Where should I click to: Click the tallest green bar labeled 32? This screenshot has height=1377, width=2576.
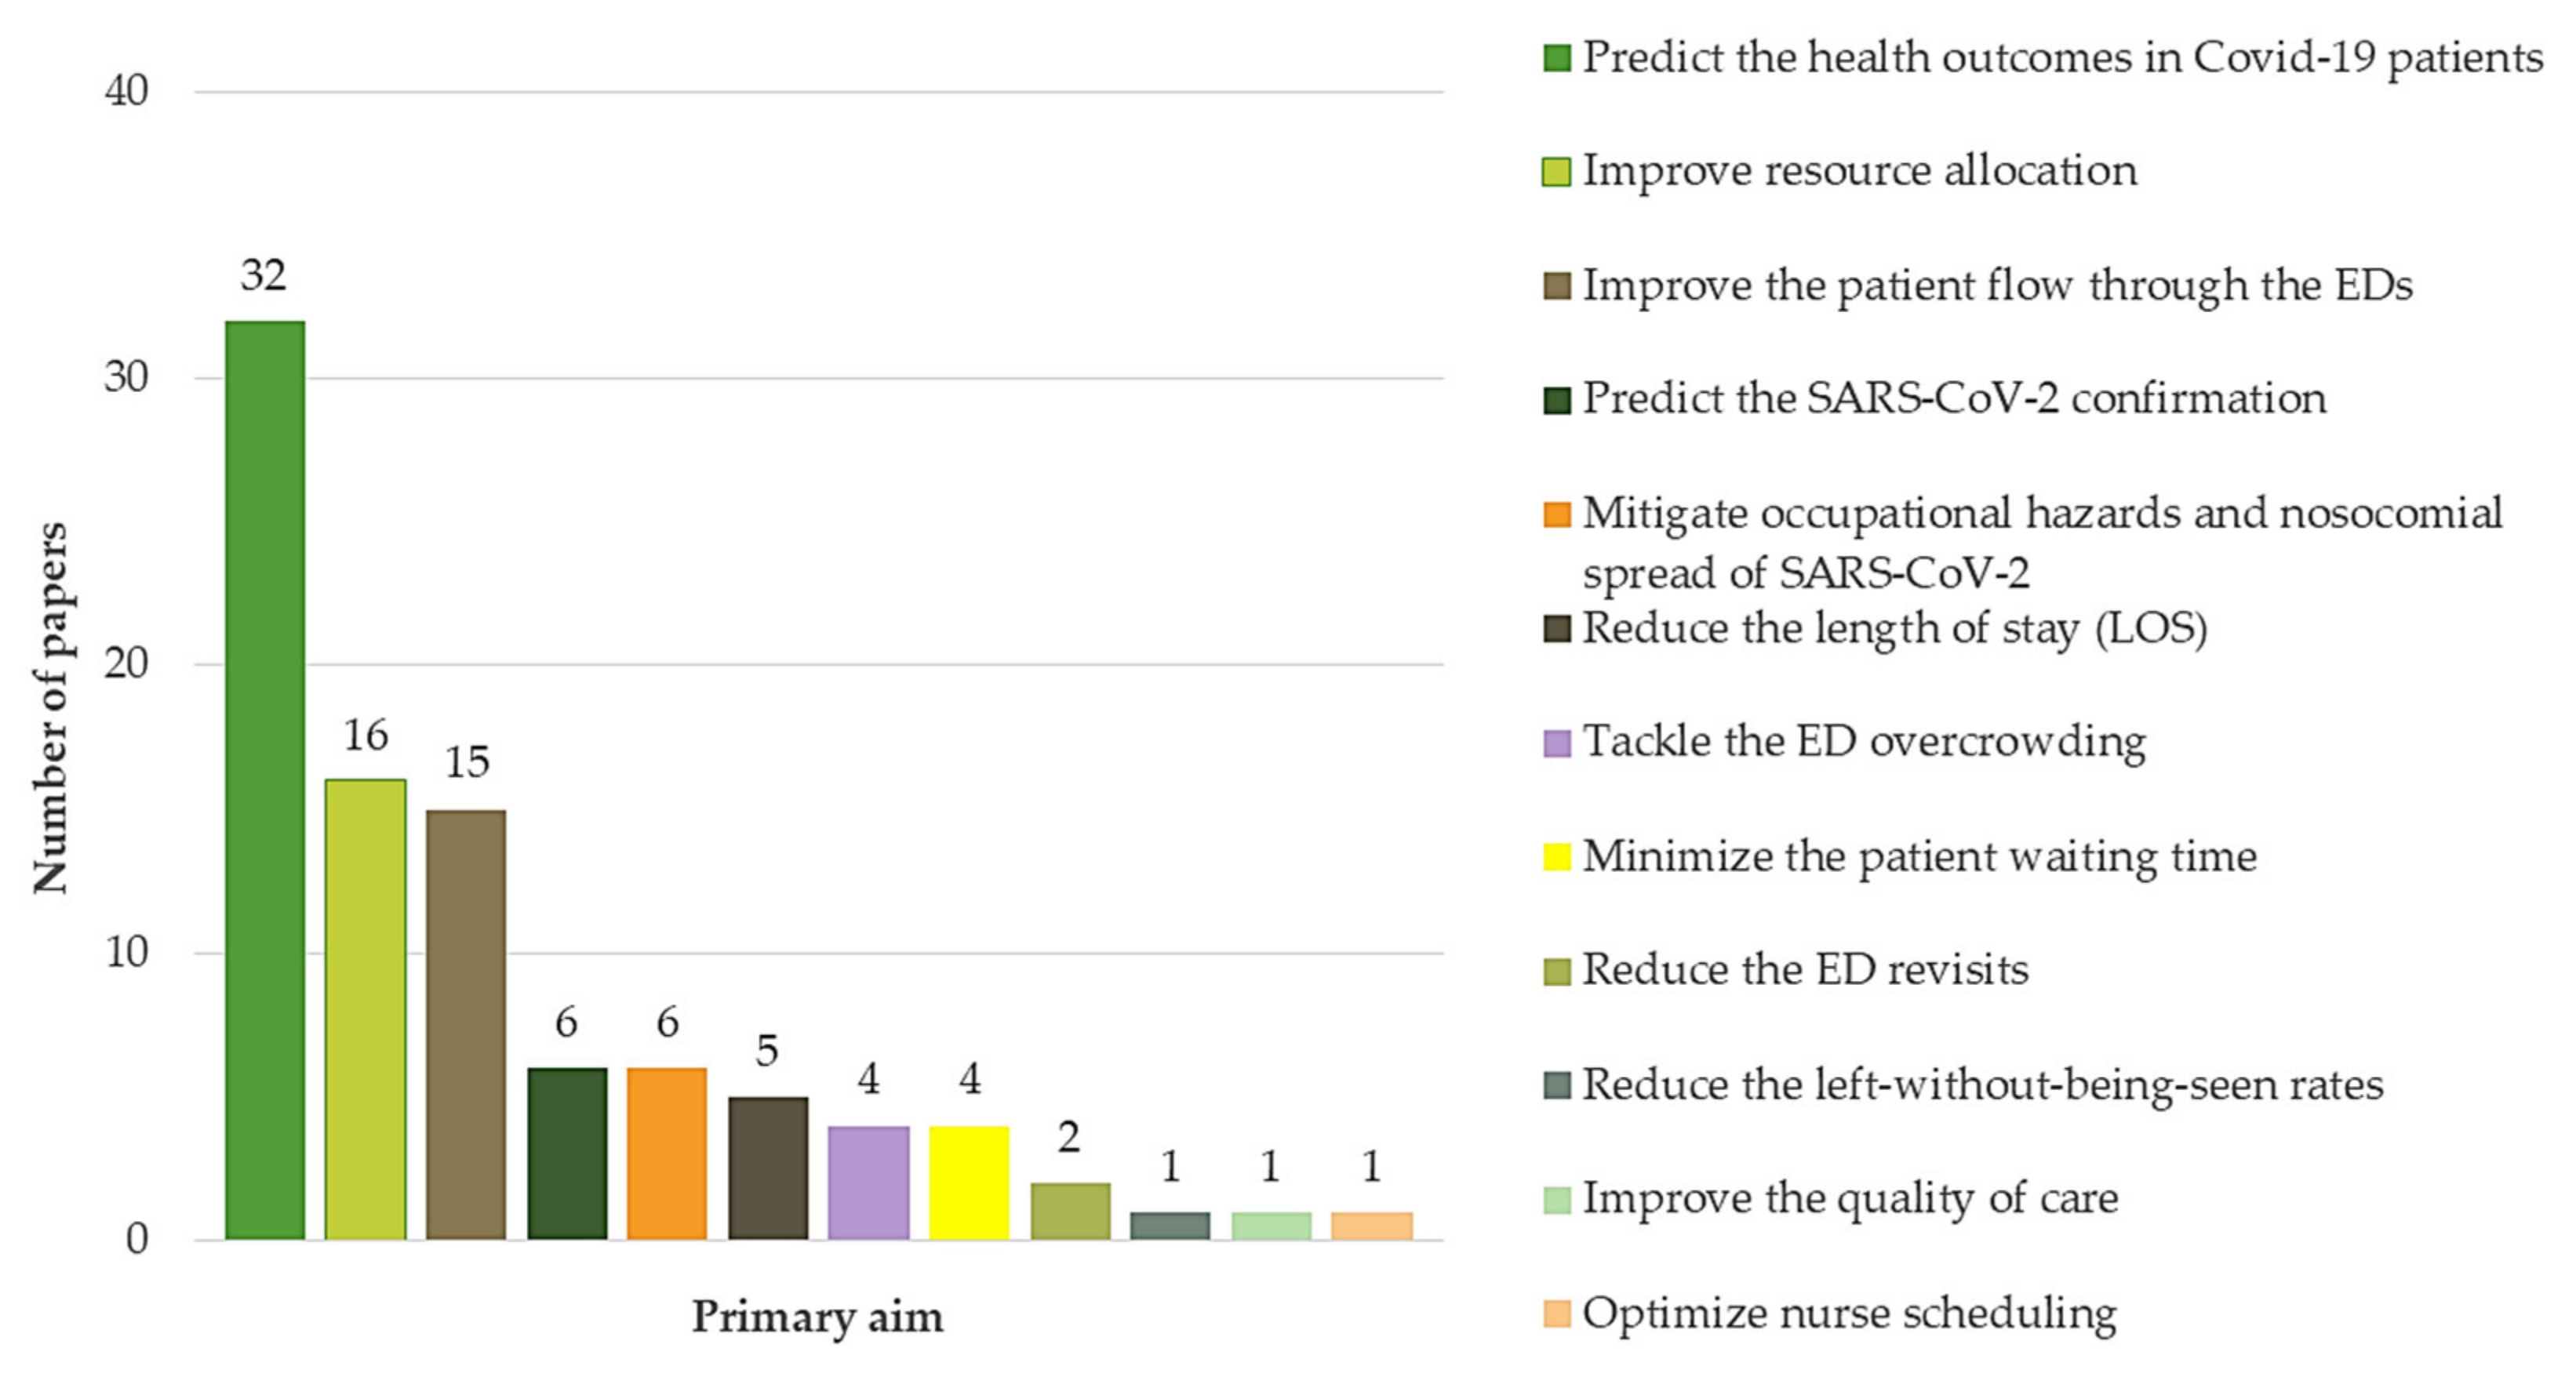[265, 780]
